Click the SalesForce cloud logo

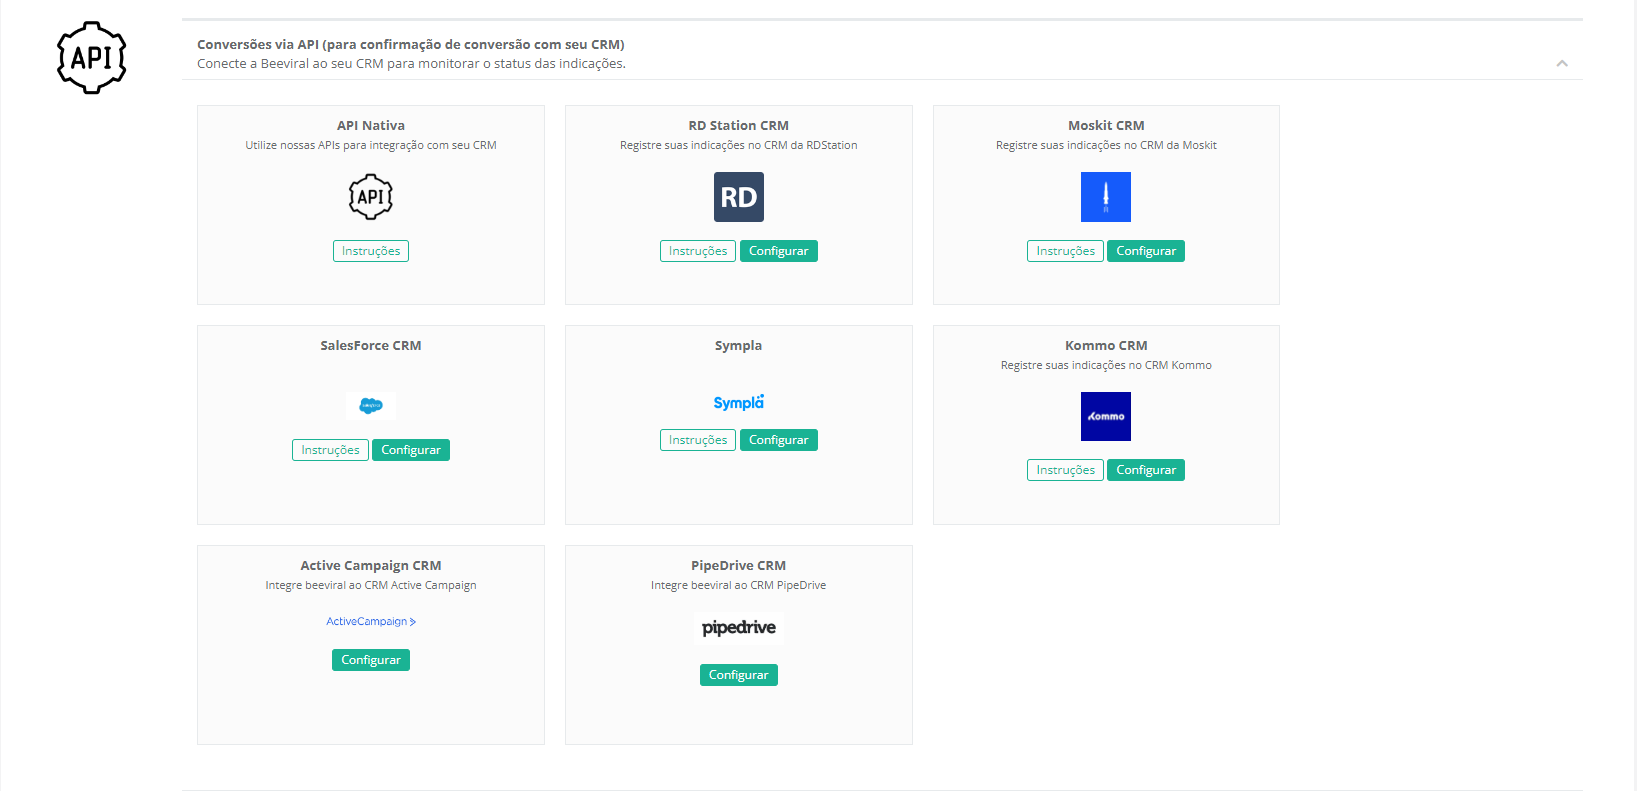click(371, 405)
